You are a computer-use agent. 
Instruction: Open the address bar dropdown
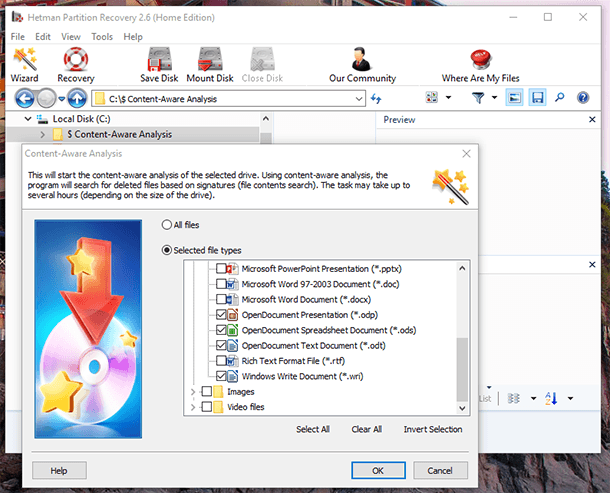pos(359,99)
